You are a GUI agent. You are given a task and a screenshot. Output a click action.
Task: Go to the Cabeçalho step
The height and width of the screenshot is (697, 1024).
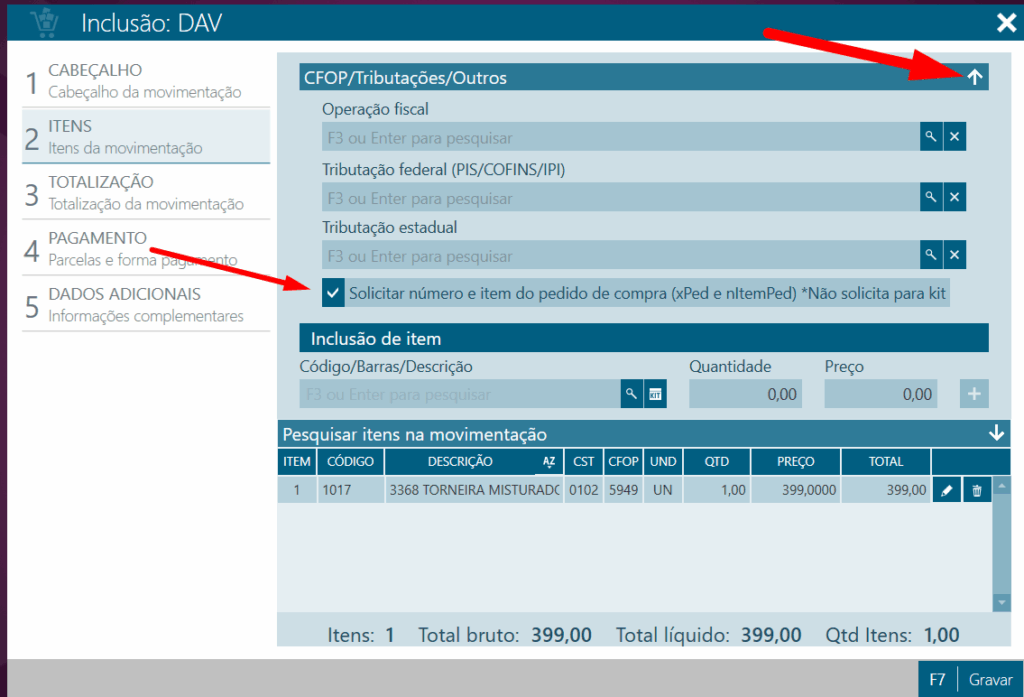click(x=145, y=80)
